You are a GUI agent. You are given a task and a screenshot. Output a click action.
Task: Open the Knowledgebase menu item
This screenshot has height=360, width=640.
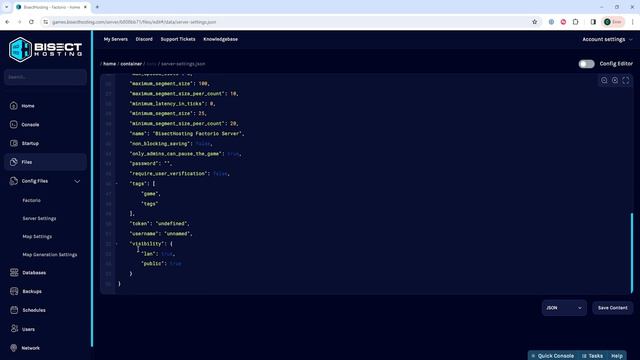click(220, 39)
